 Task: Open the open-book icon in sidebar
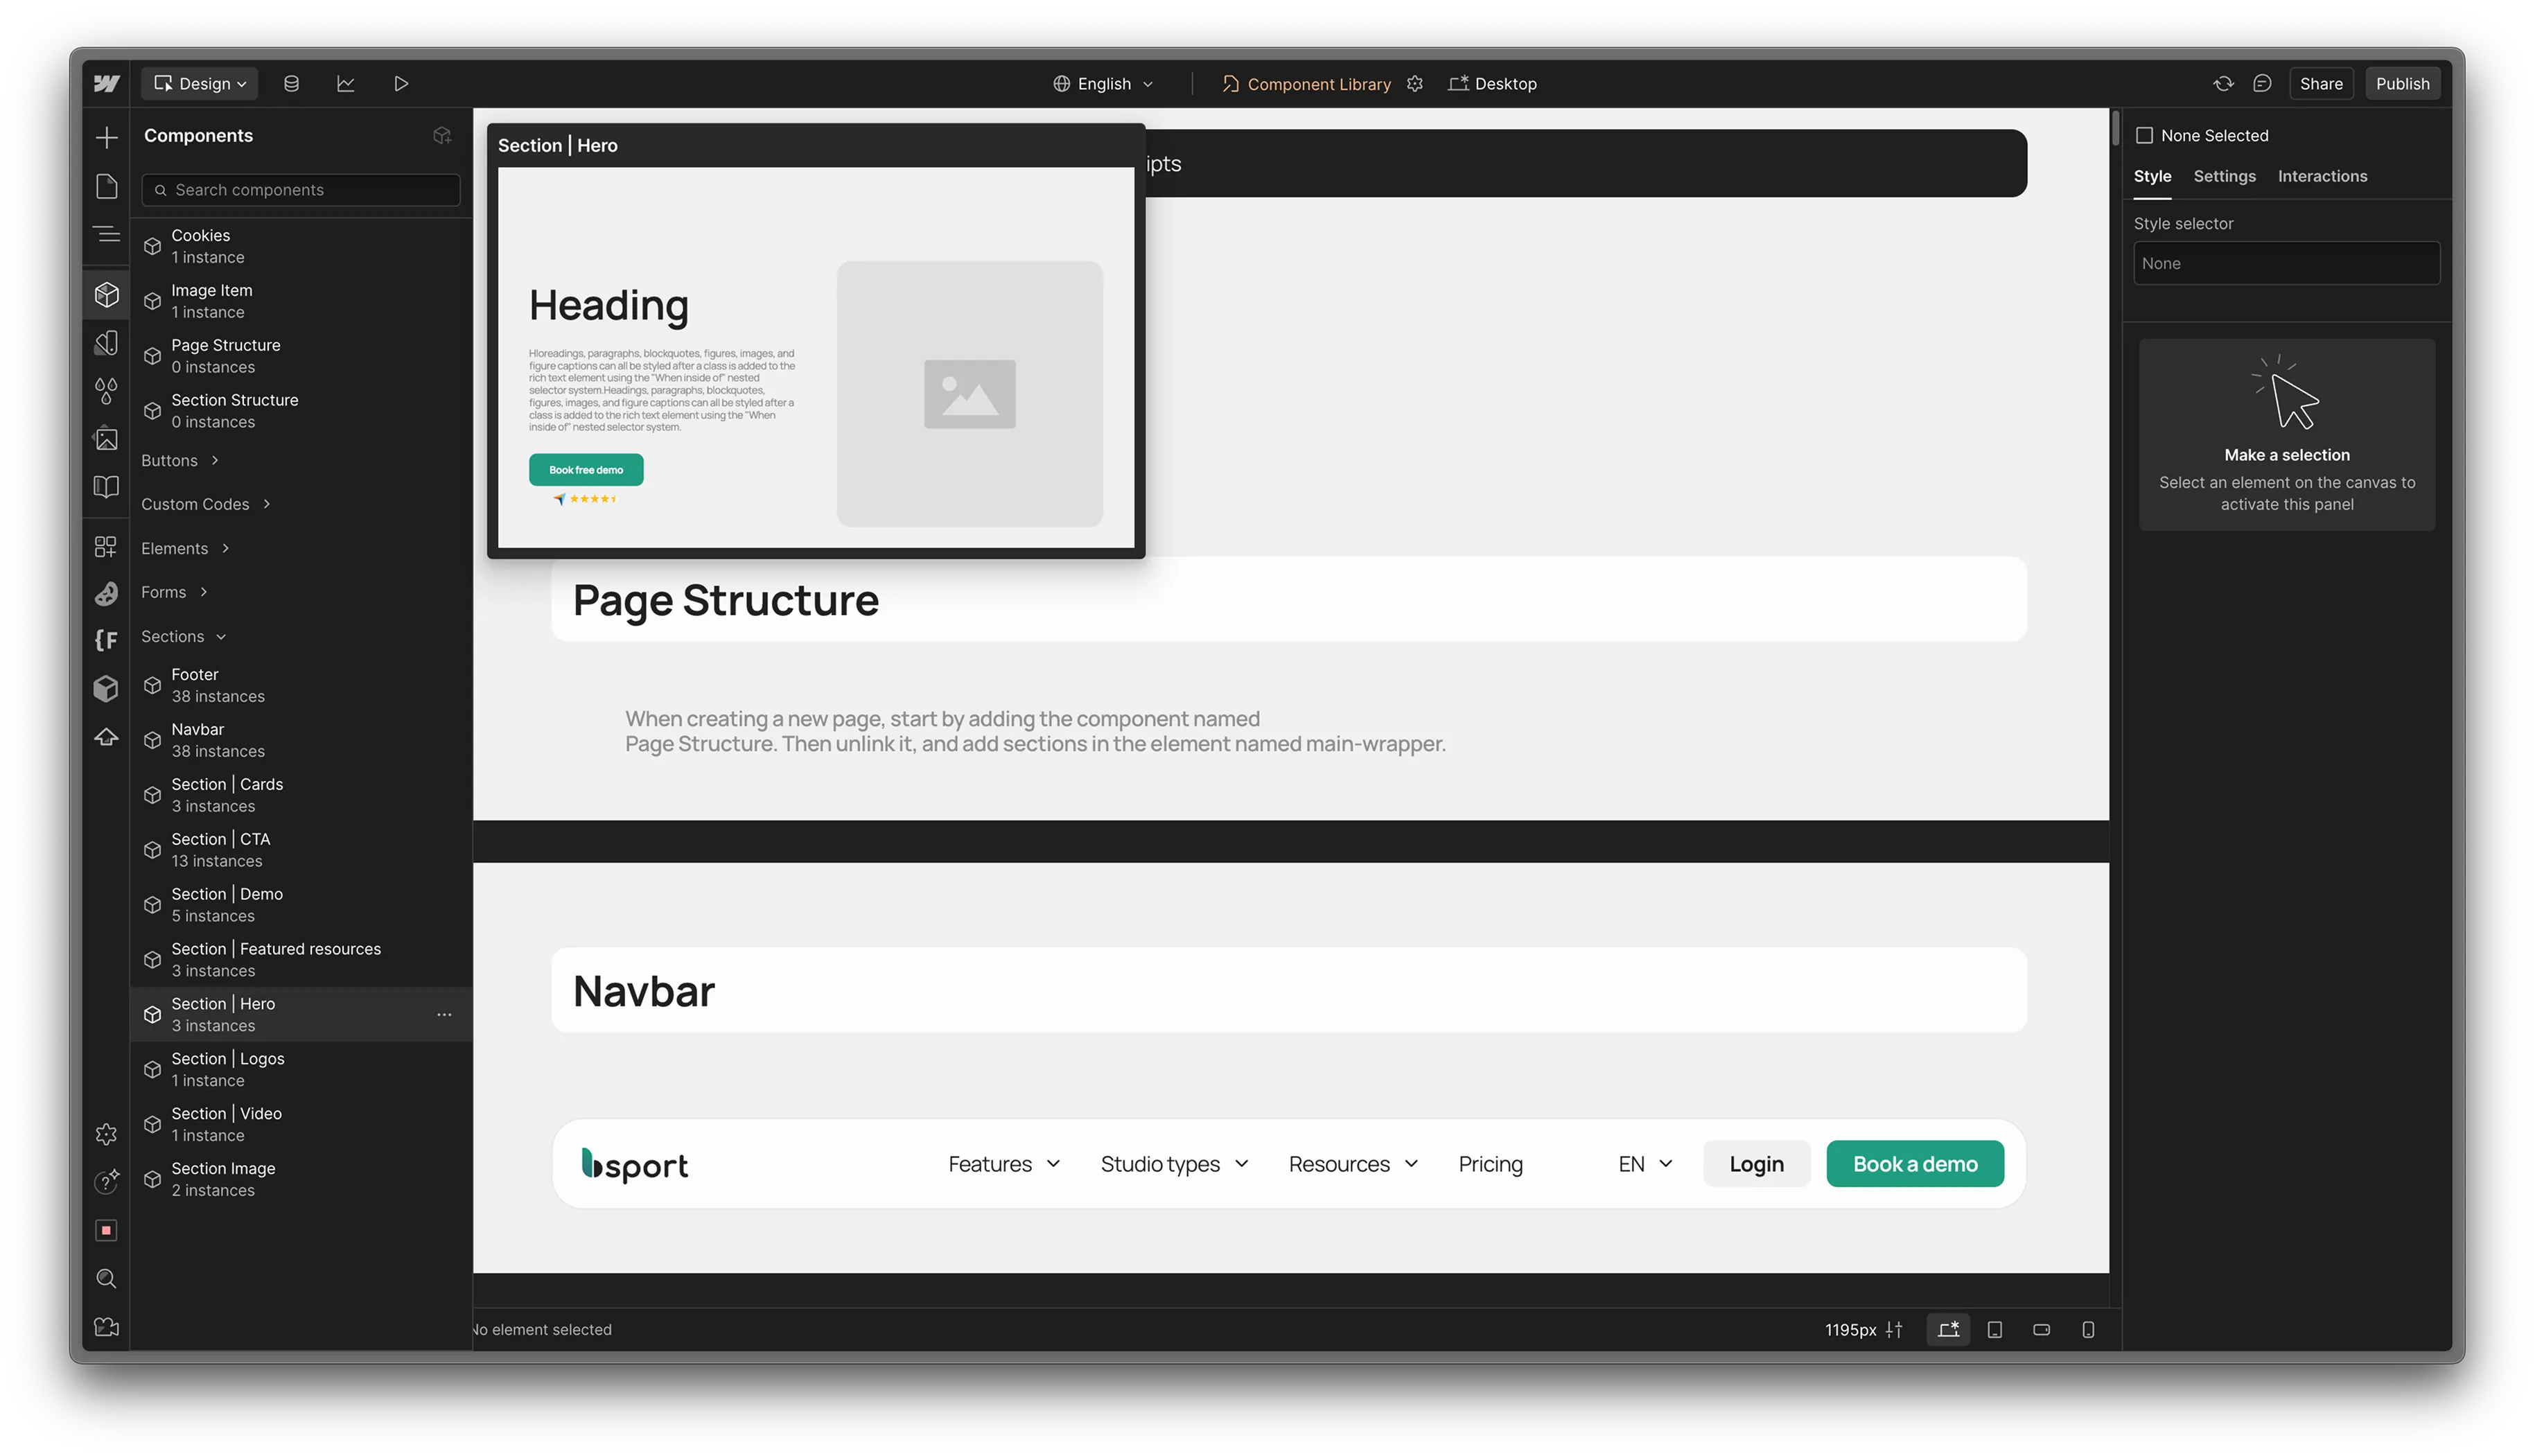106,487
